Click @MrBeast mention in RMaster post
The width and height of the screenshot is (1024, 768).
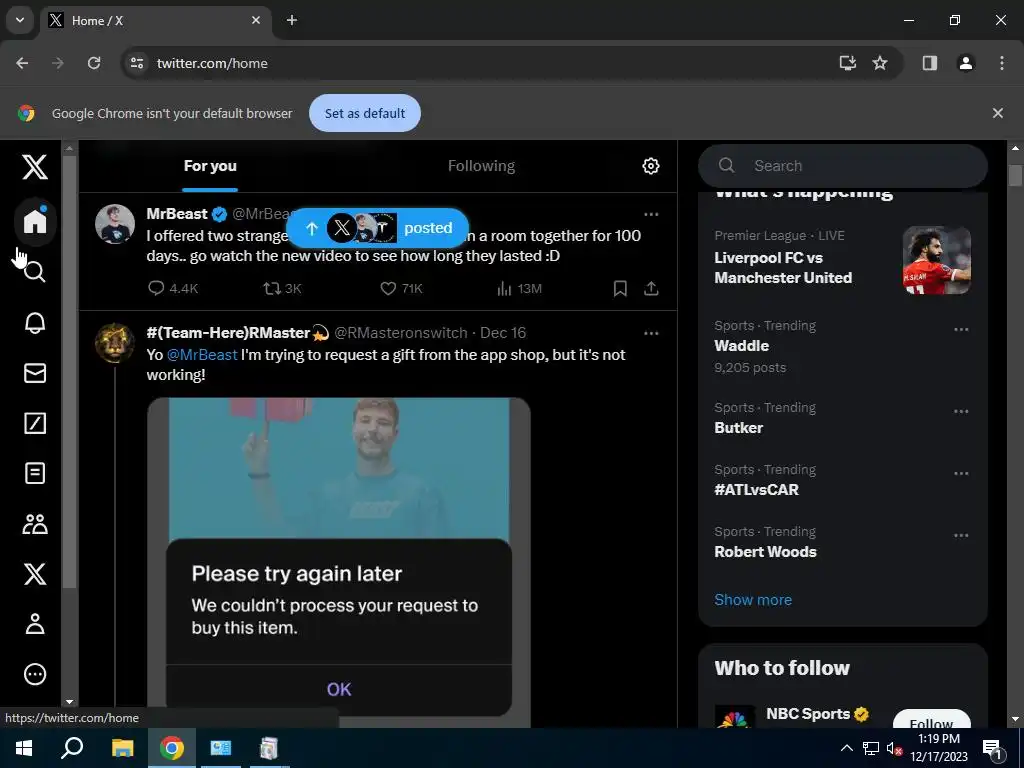[202, 355]
